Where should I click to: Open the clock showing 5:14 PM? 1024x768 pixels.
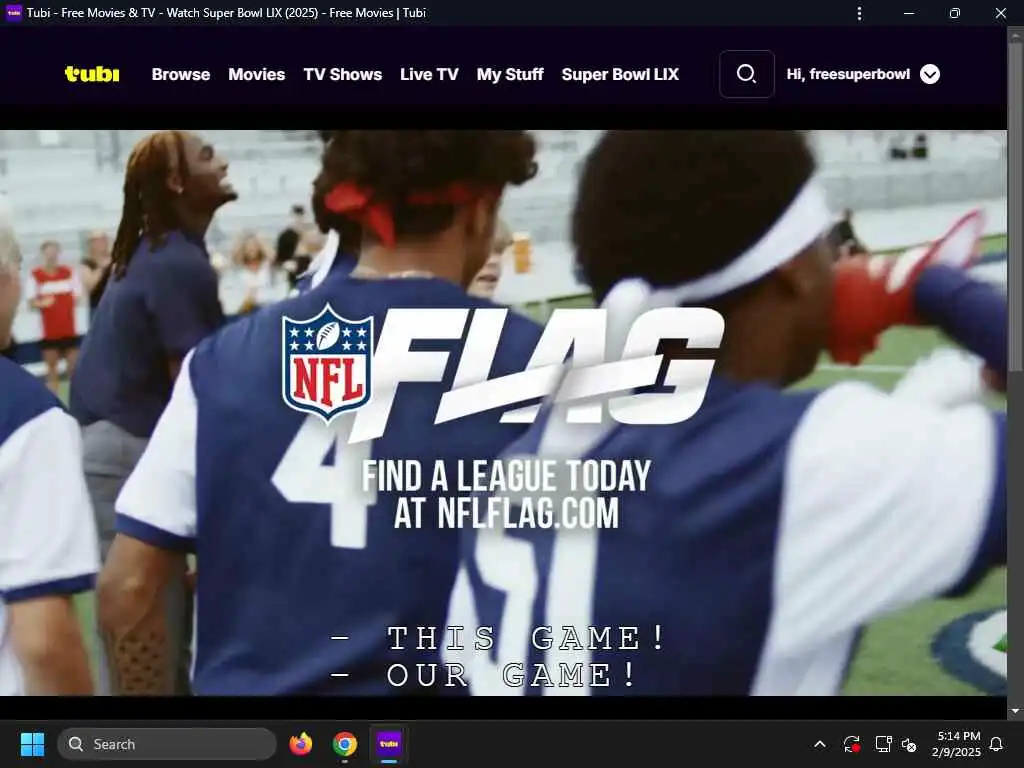click(x=957, y=744)
